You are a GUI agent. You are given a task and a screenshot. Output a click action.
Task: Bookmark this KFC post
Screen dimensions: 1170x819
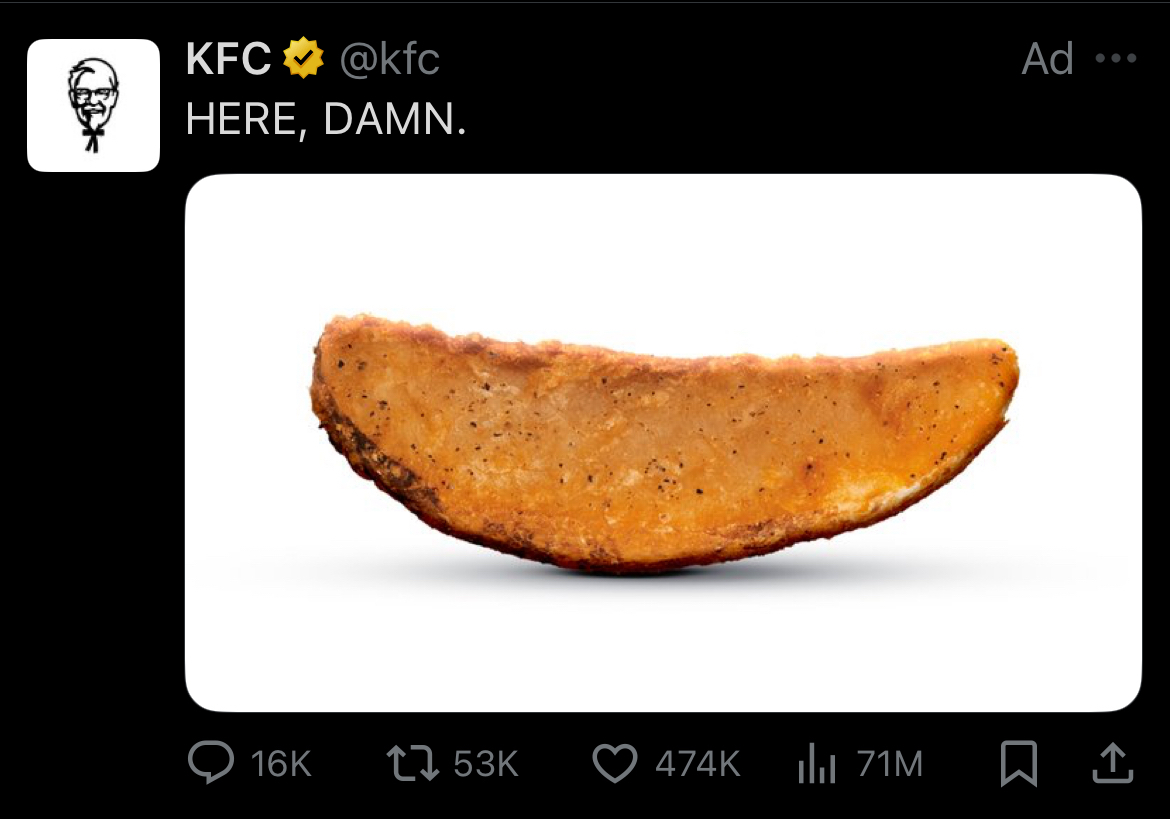[1019, 765]
